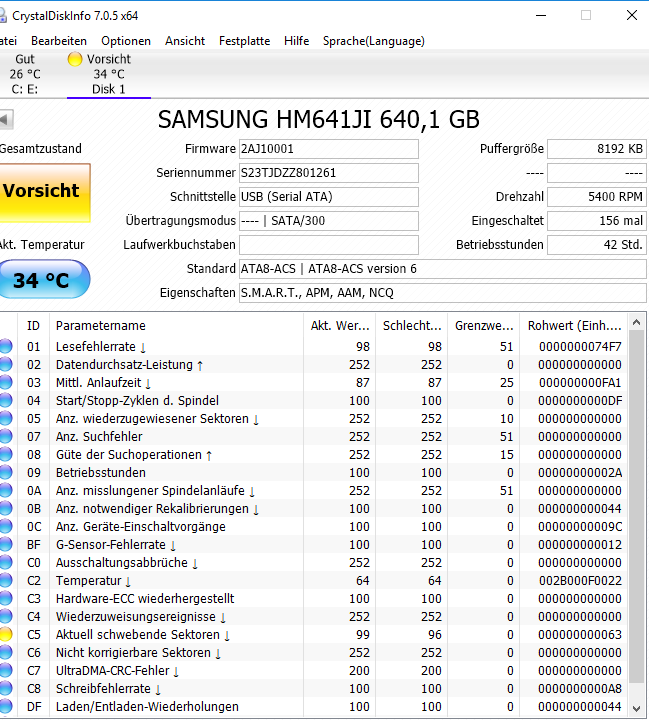Click the Firmware field 2AJ10001
This screenshot has width=649, height=720.
(329, 149)
